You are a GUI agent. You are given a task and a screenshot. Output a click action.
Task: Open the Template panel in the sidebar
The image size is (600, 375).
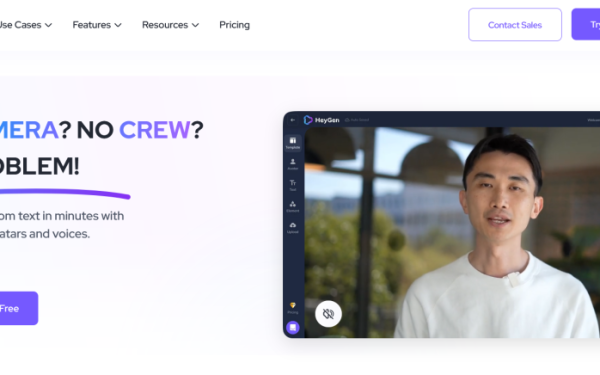tap(293, 143)
